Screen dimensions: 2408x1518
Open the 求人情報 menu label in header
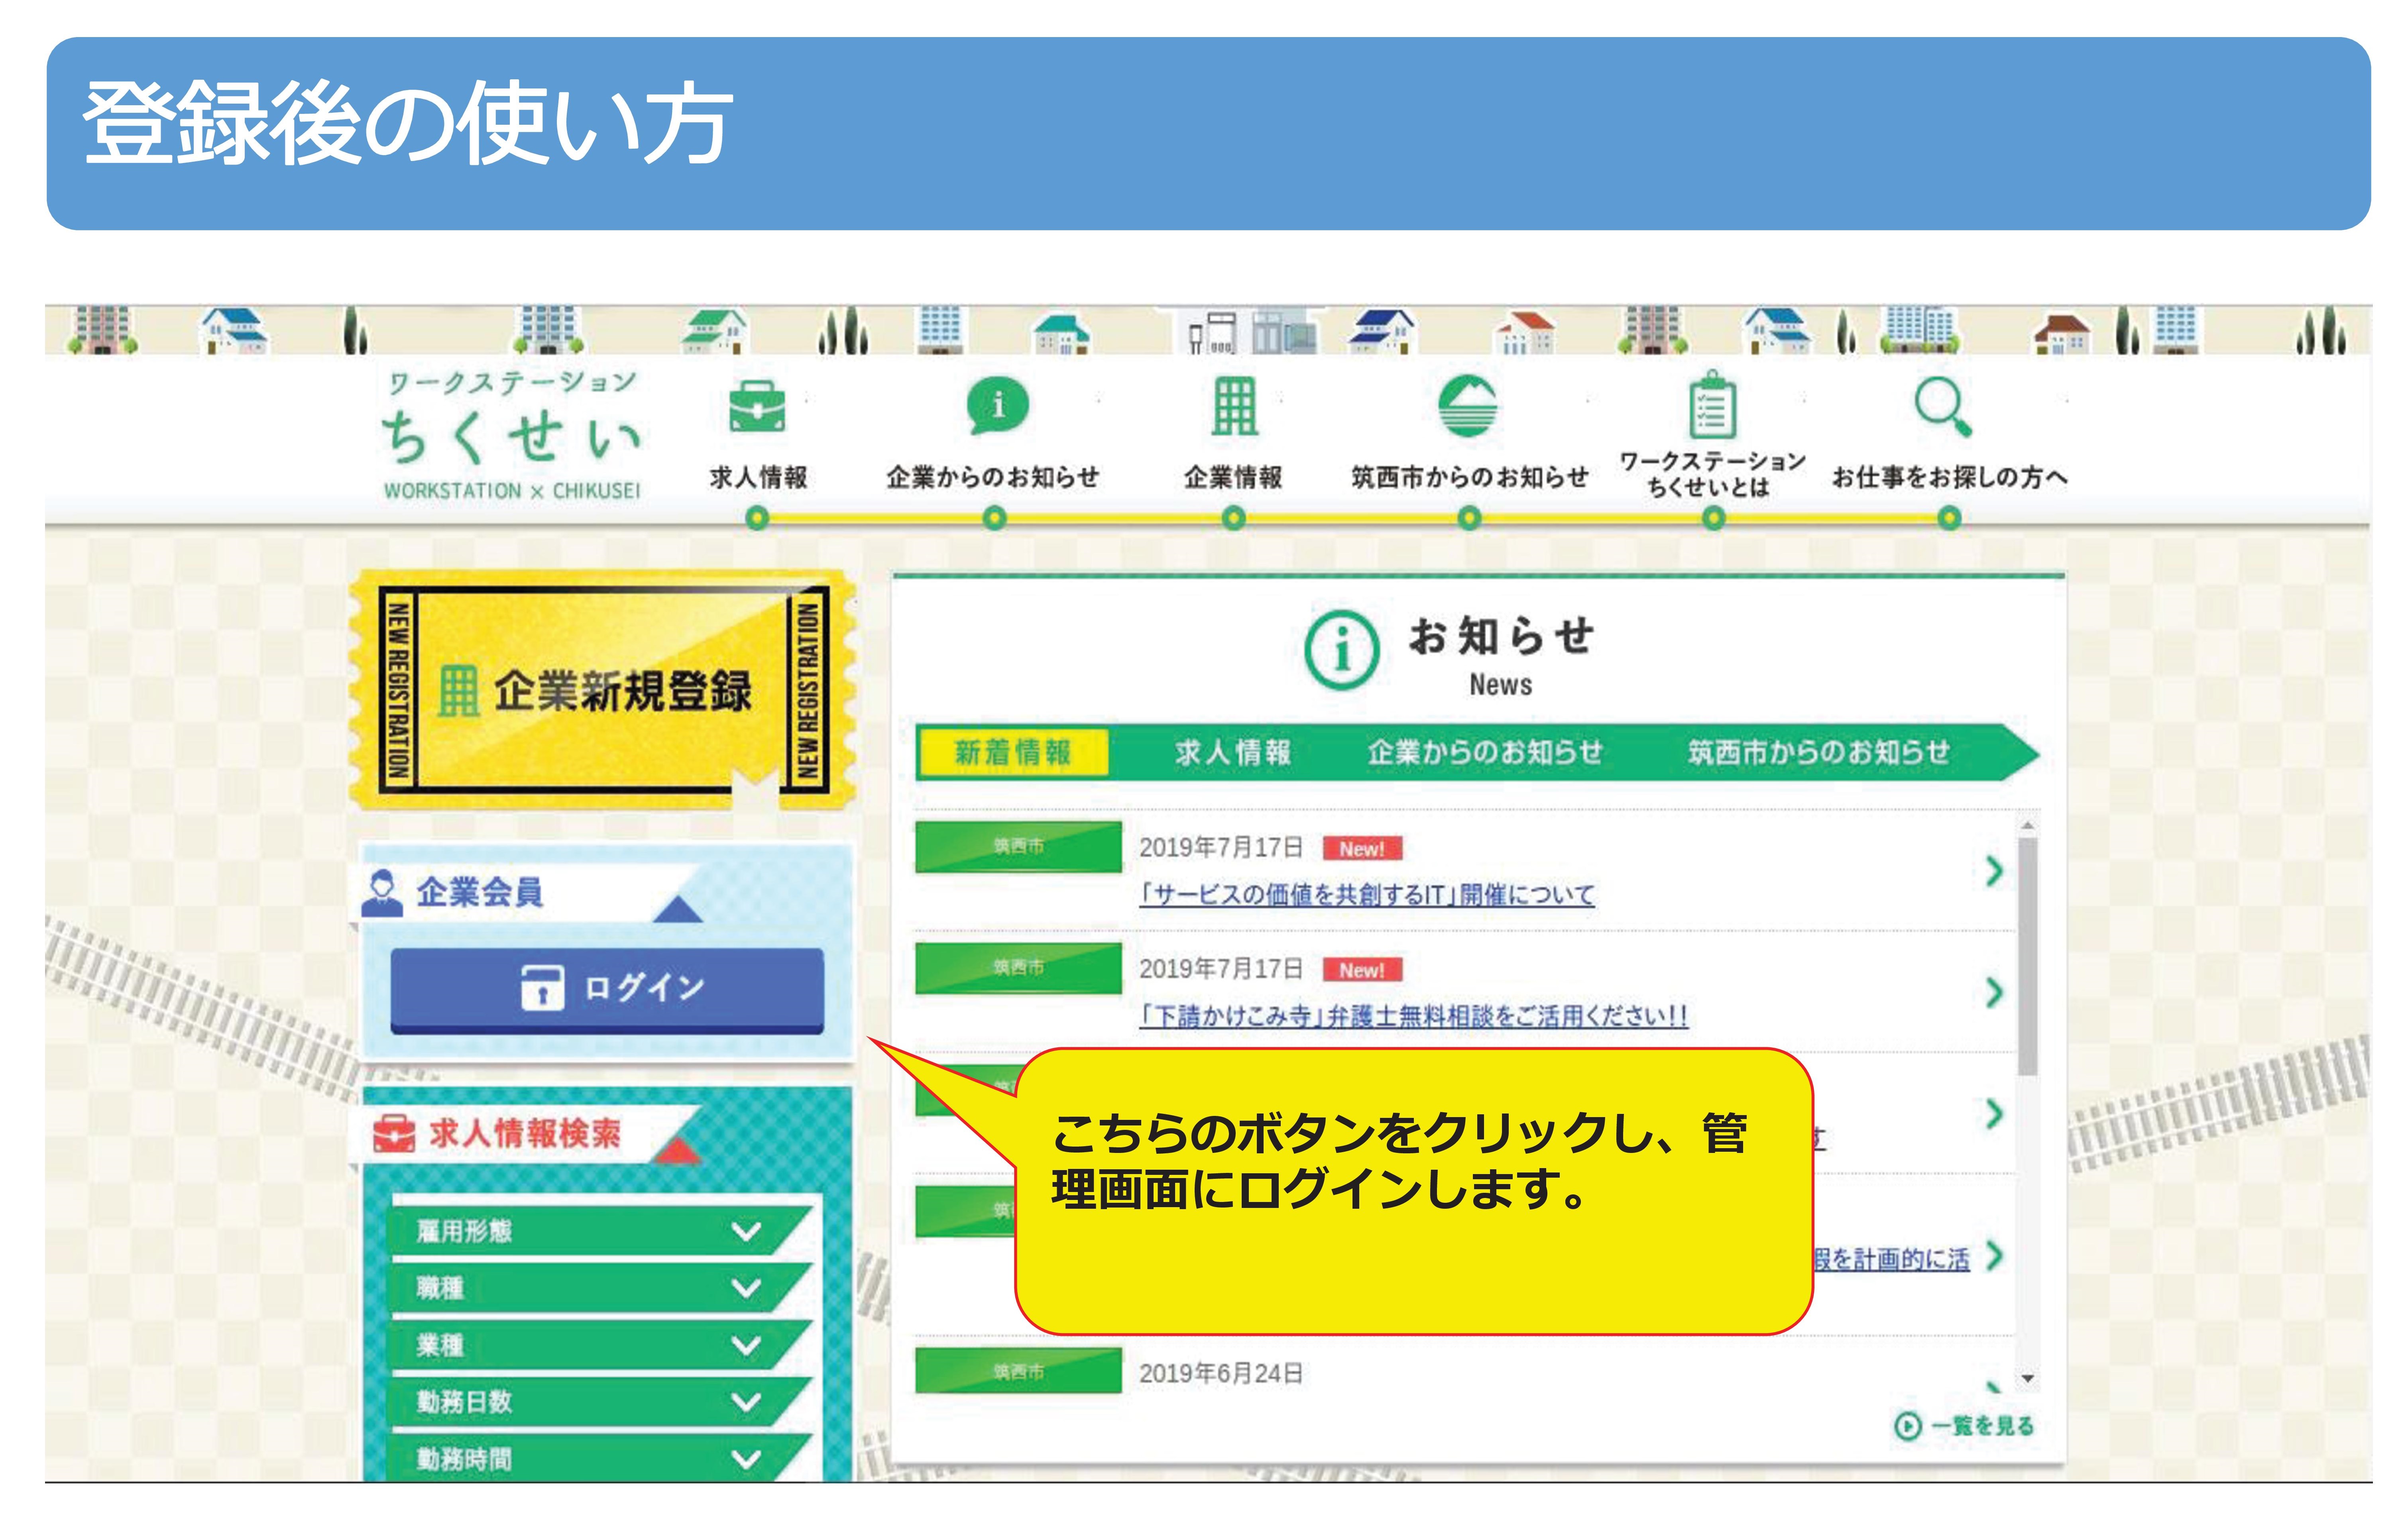pyautogui.click(x=758, y=477)
